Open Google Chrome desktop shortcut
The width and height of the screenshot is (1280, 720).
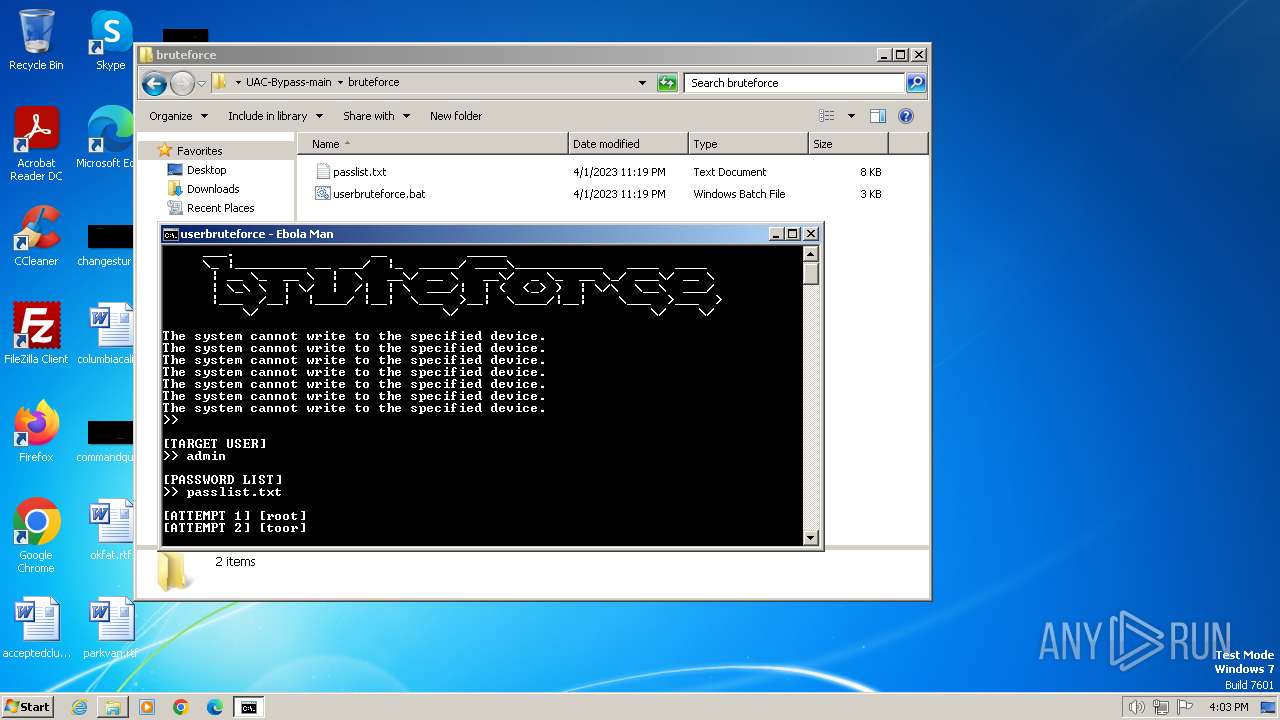(x=36, y=536)
